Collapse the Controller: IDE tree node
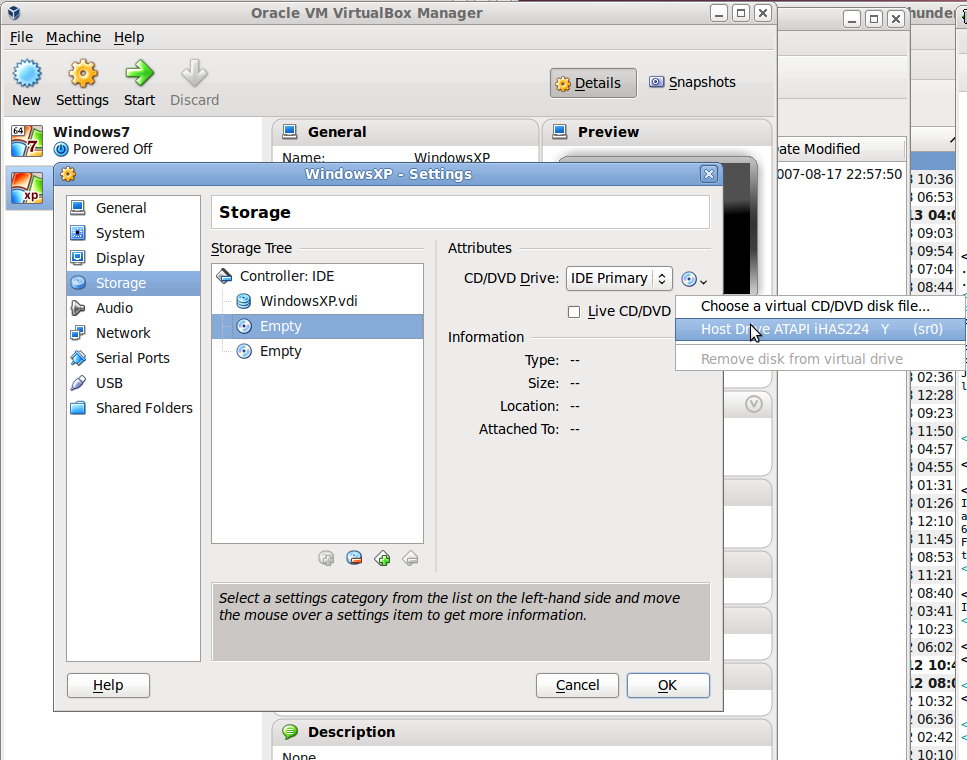 (x=224, y=276)
